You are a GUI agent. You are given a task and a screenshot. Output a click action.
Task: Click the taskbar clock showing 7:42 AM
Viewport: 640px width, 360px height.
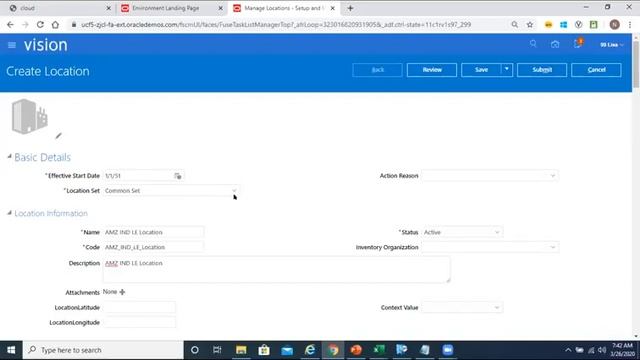(622, 350)
